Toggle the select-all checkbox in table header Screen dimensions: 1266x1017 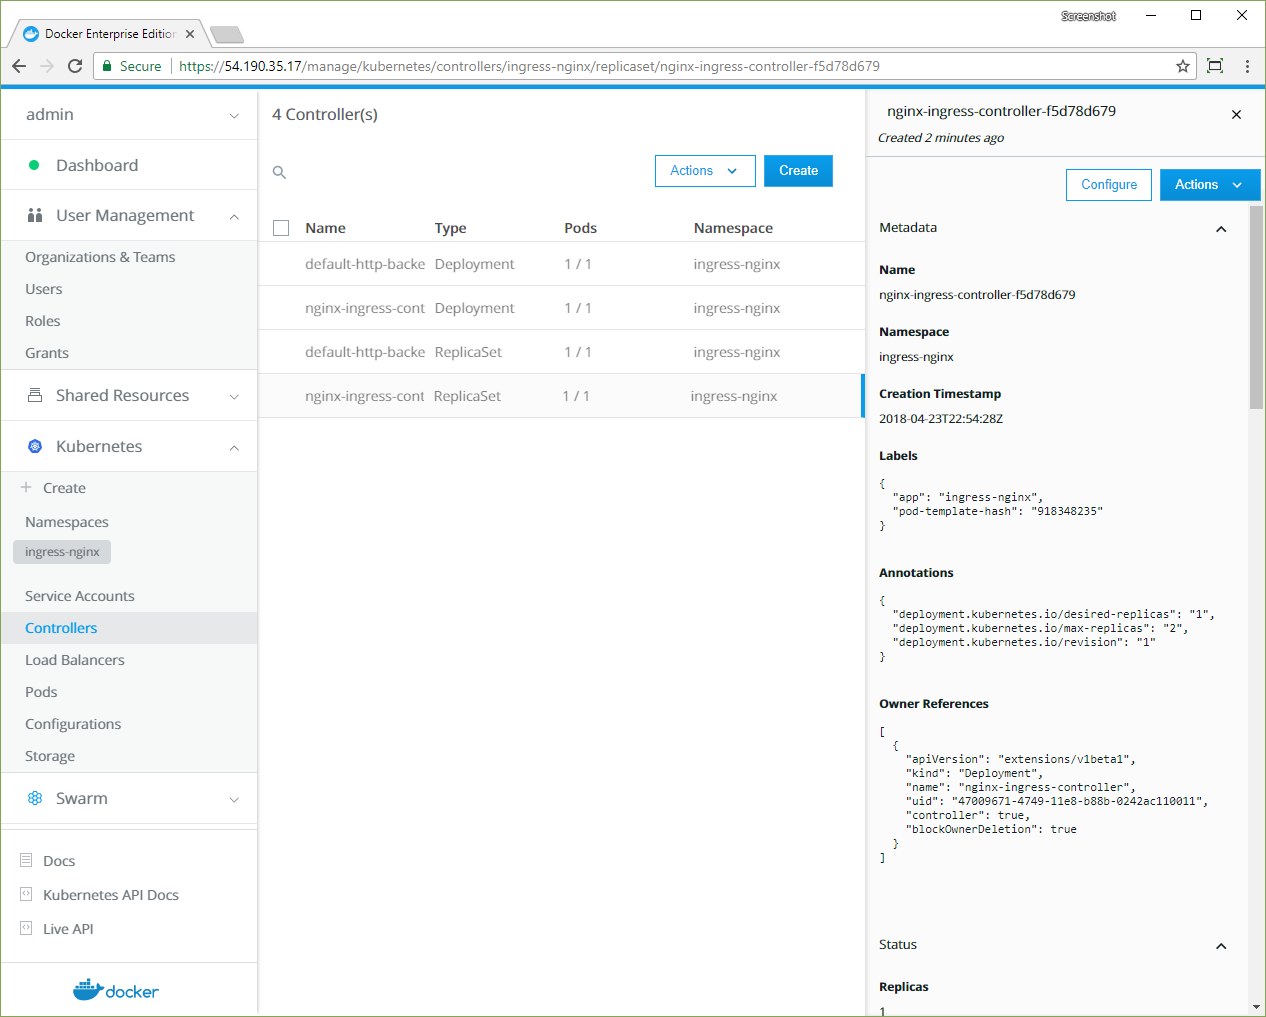281,228
